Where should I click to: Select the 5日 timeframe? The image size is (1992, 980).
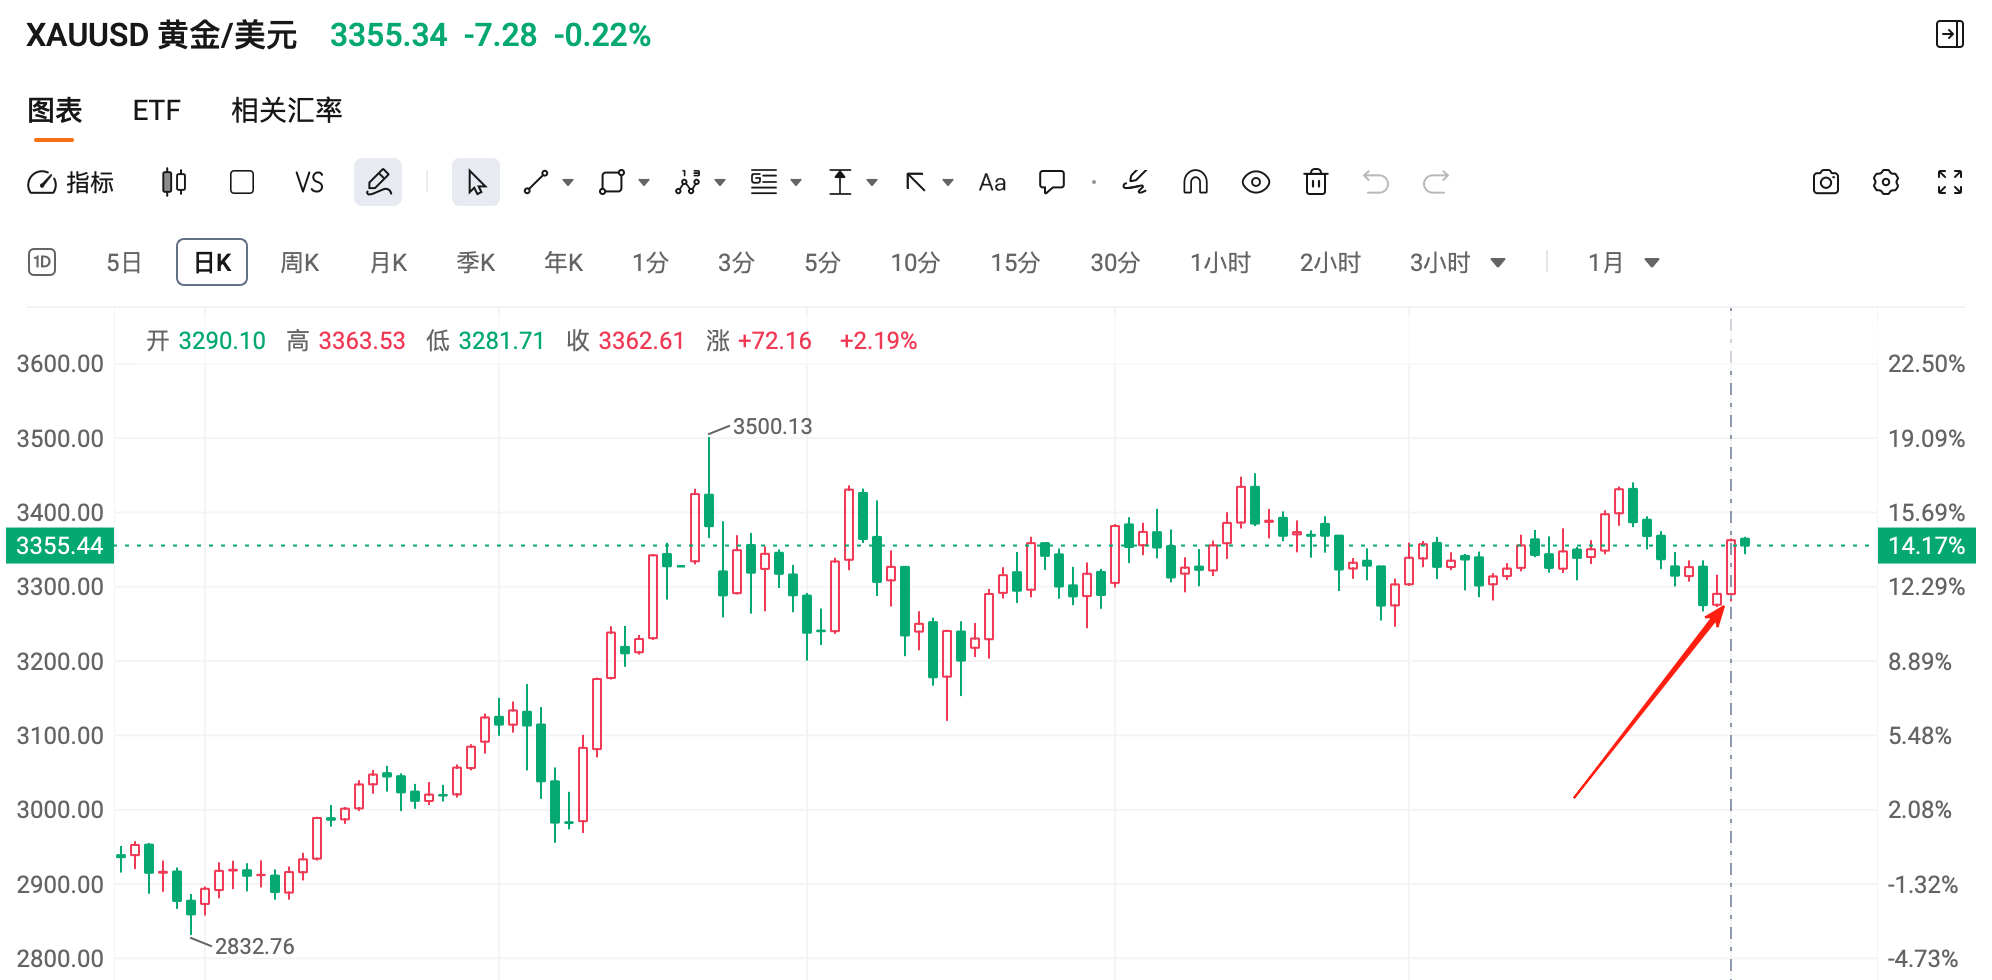tap(124, 262)
